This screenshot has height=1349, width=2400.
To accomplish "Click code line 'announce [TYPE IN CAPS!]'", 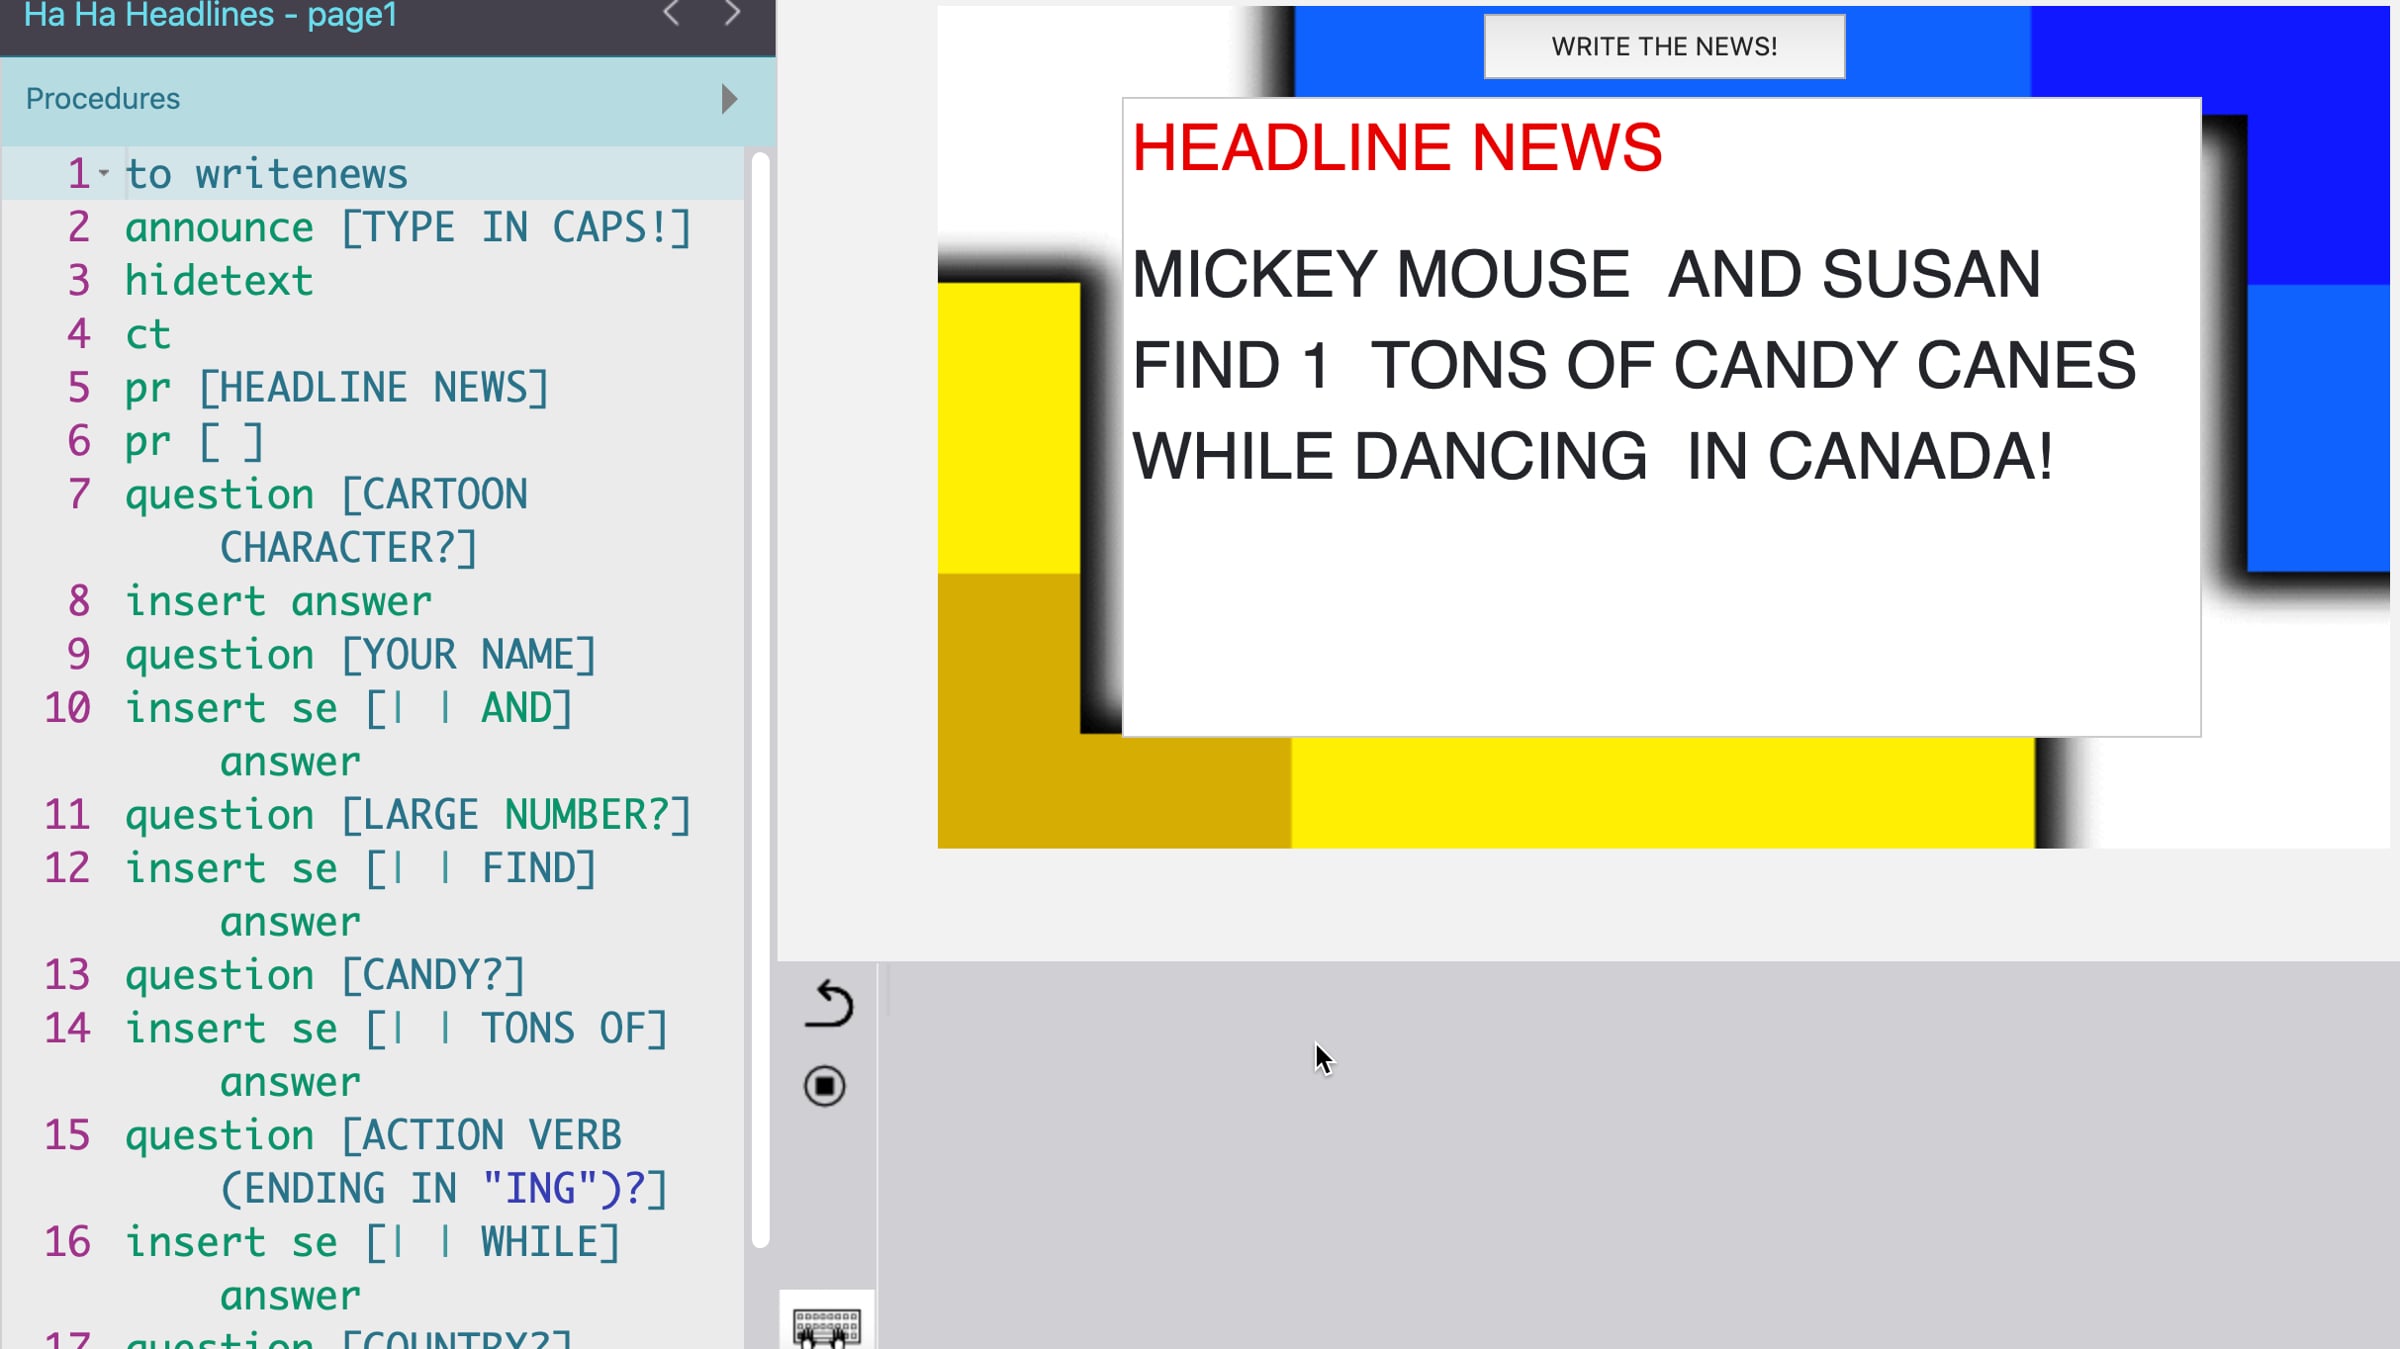I will coord(408,228).
